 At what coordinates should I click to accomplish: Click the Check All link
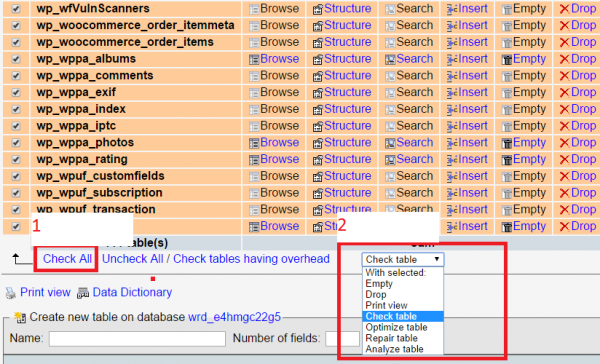67,259
